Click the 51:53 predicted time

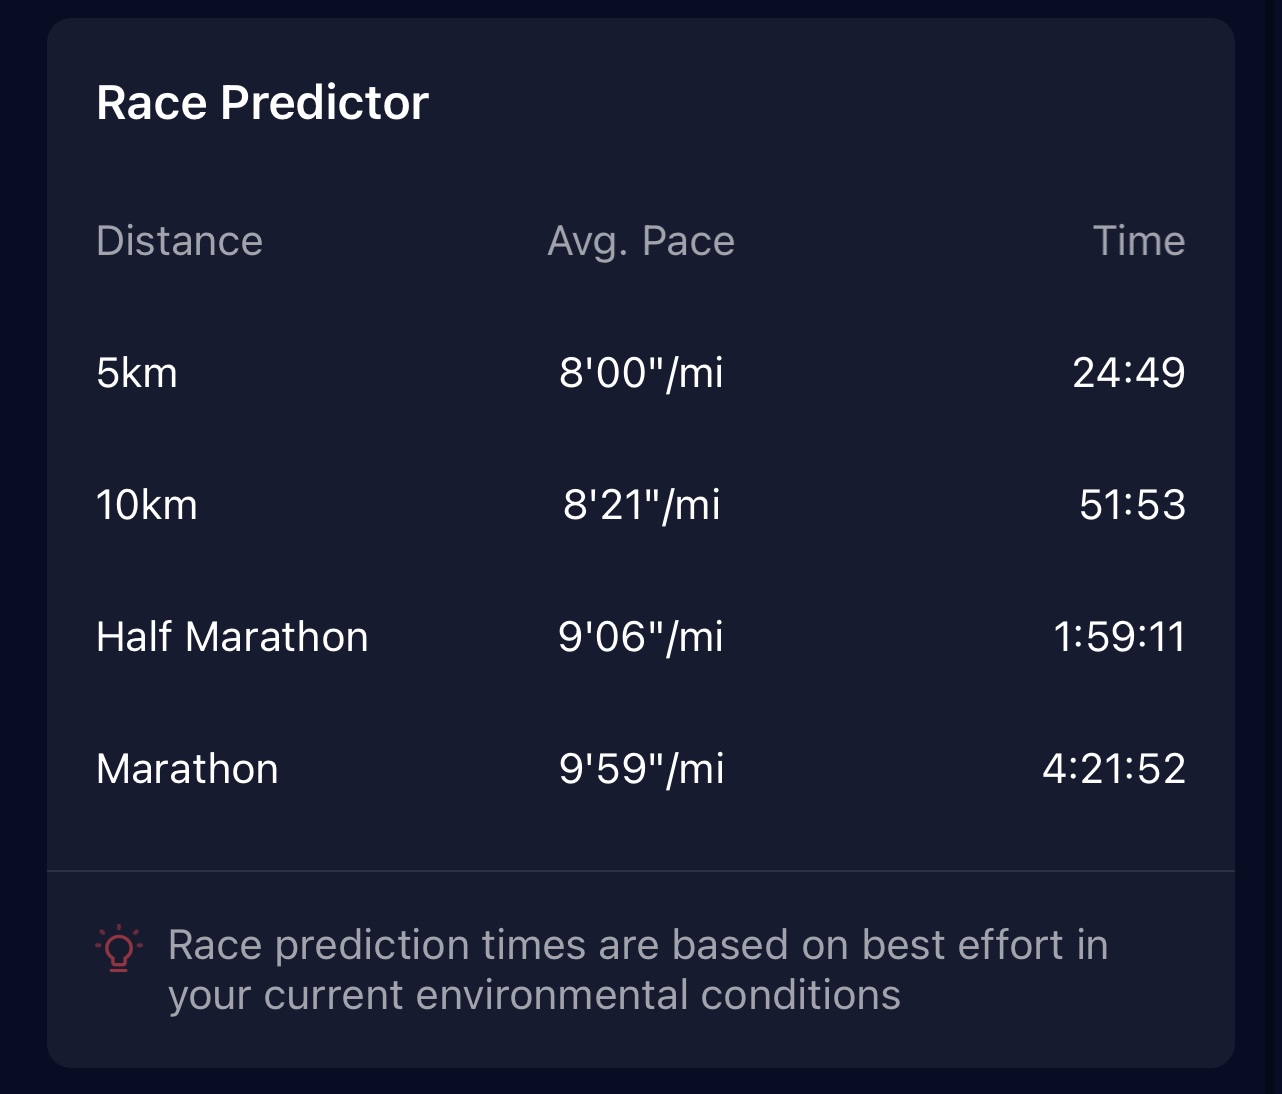click(1132, 505)
